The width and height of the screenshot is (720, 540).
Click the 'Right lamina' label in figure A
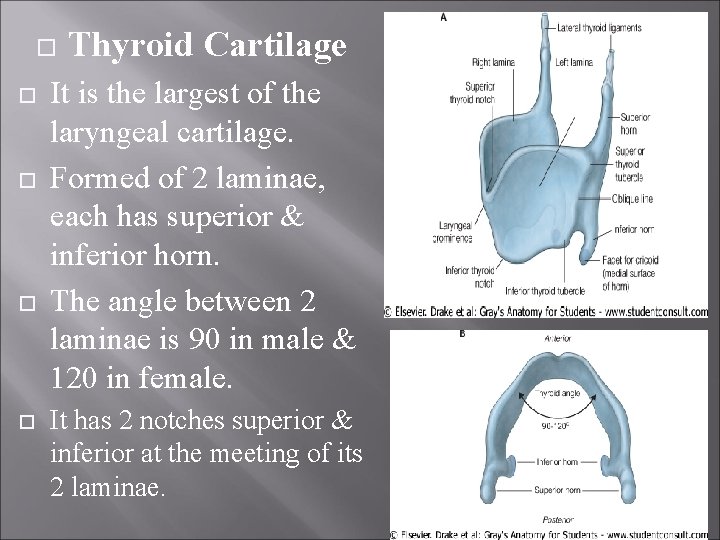(x=493, y=62)
